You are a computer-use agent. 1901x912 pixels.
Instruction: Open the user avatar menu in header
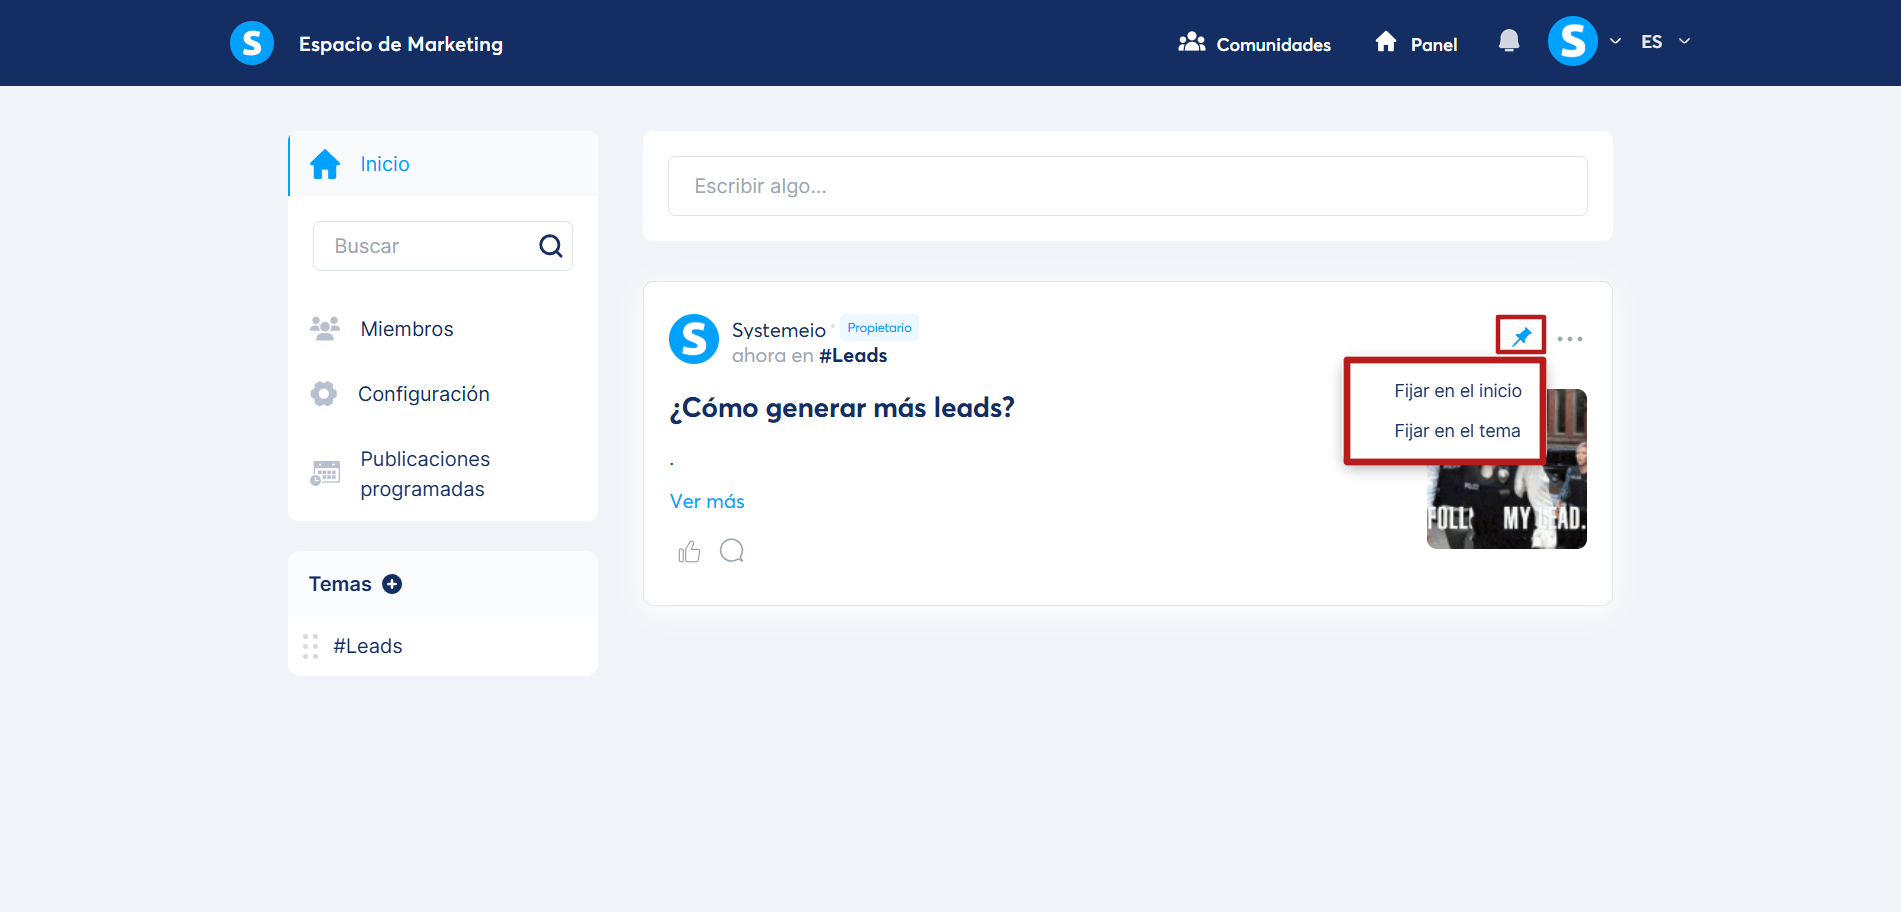(x=1572, y=41)
